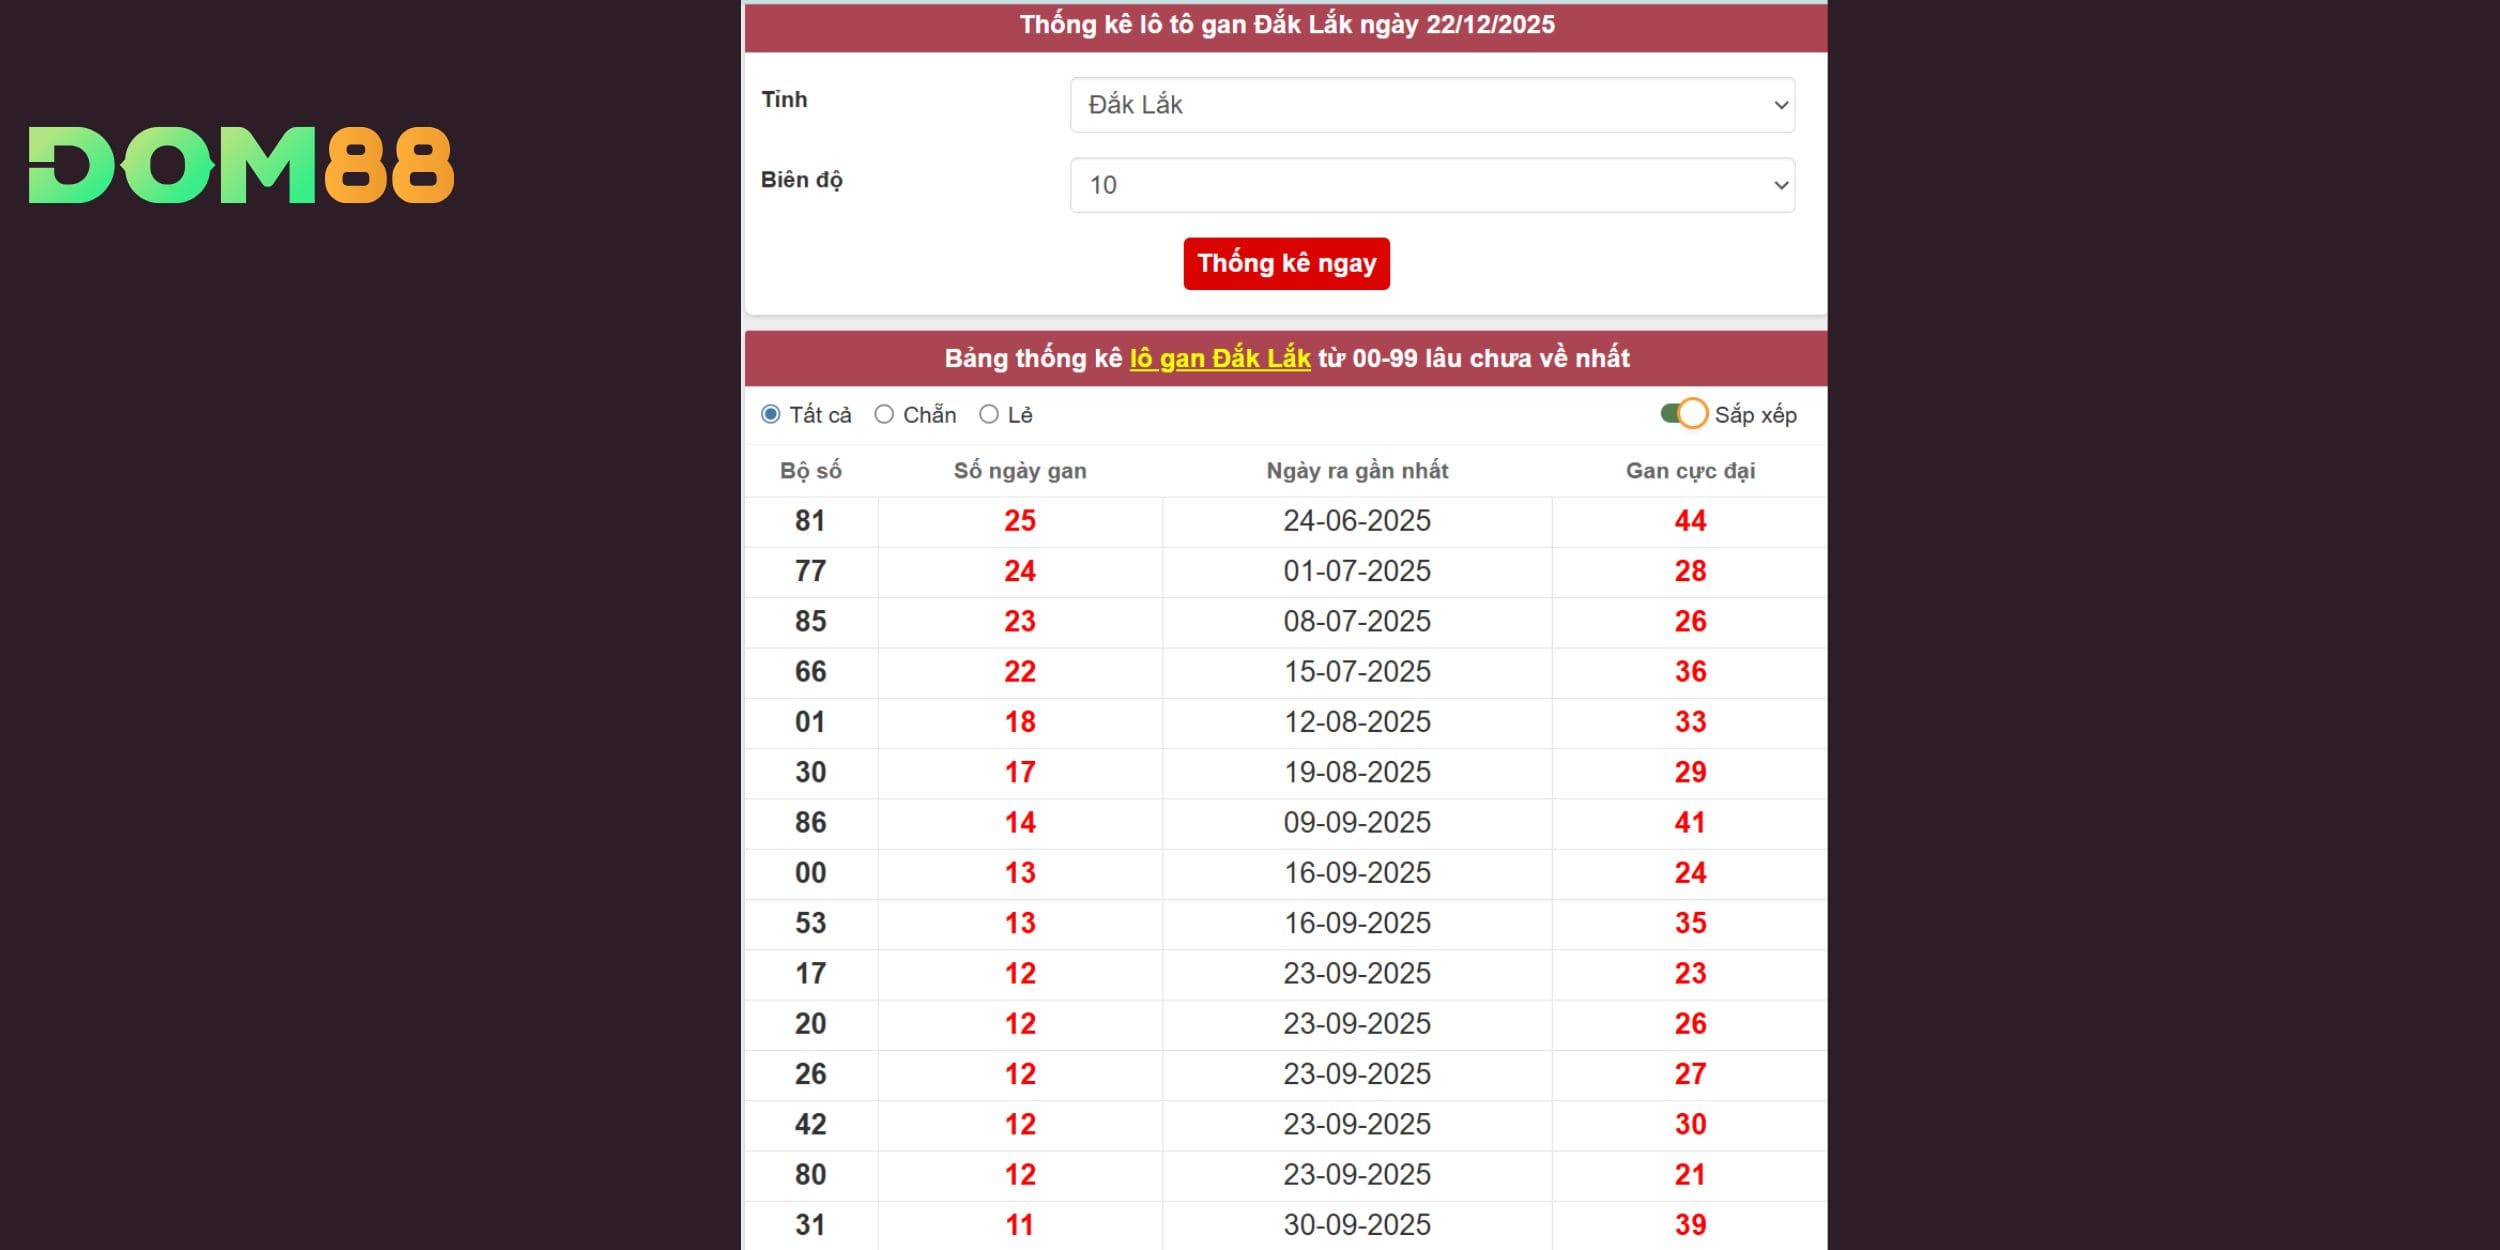Image resolution: width=2500 pixels, height=1250 pixels.
Task: Select the Lẻ radio option
Action: [989, 414]
